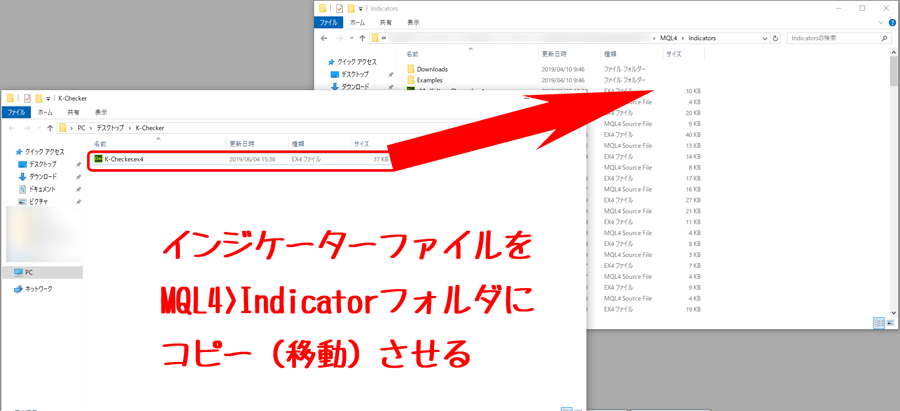The width and height of the screenshot is (900, 411).
Task: Click デスクトップ in K-Checker breadcrumb path
Action: (110, 128)
